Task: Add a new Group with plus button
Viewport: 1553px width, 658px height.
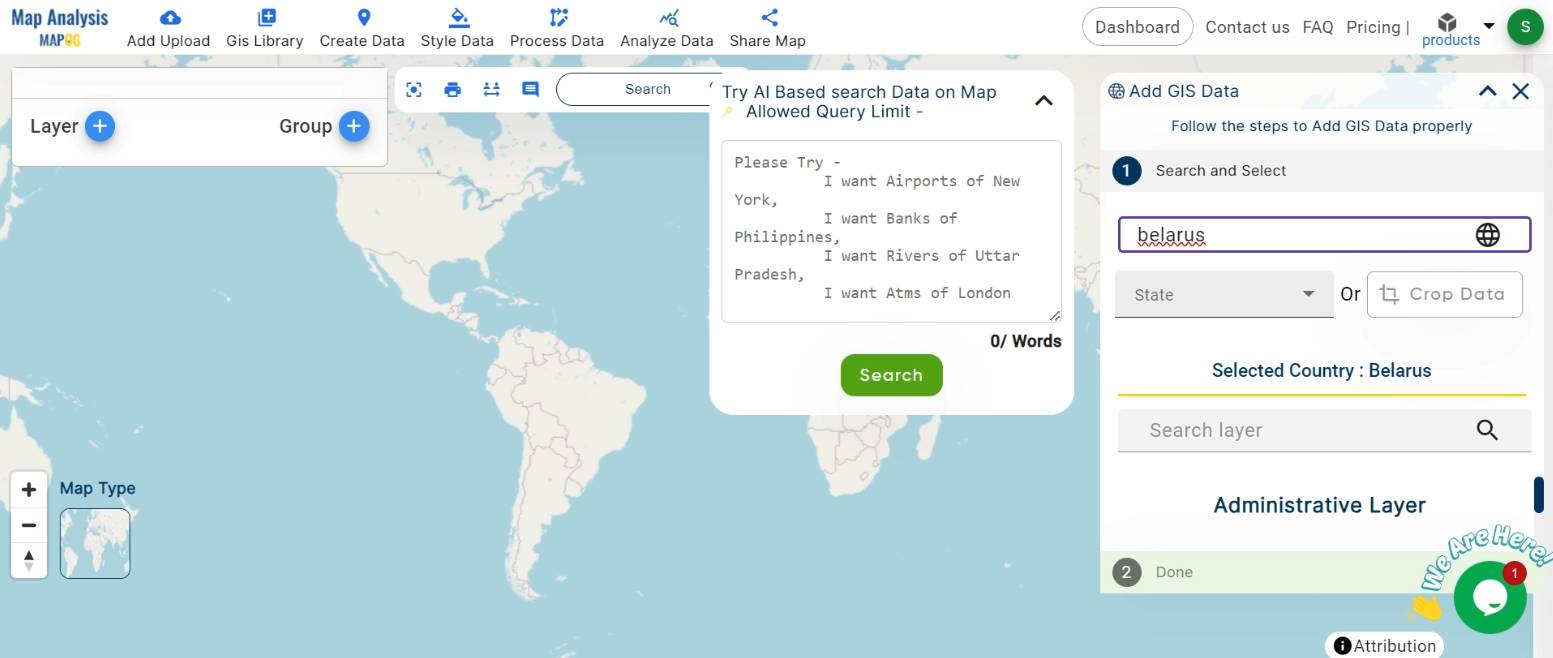Action: tap(354, 126)
